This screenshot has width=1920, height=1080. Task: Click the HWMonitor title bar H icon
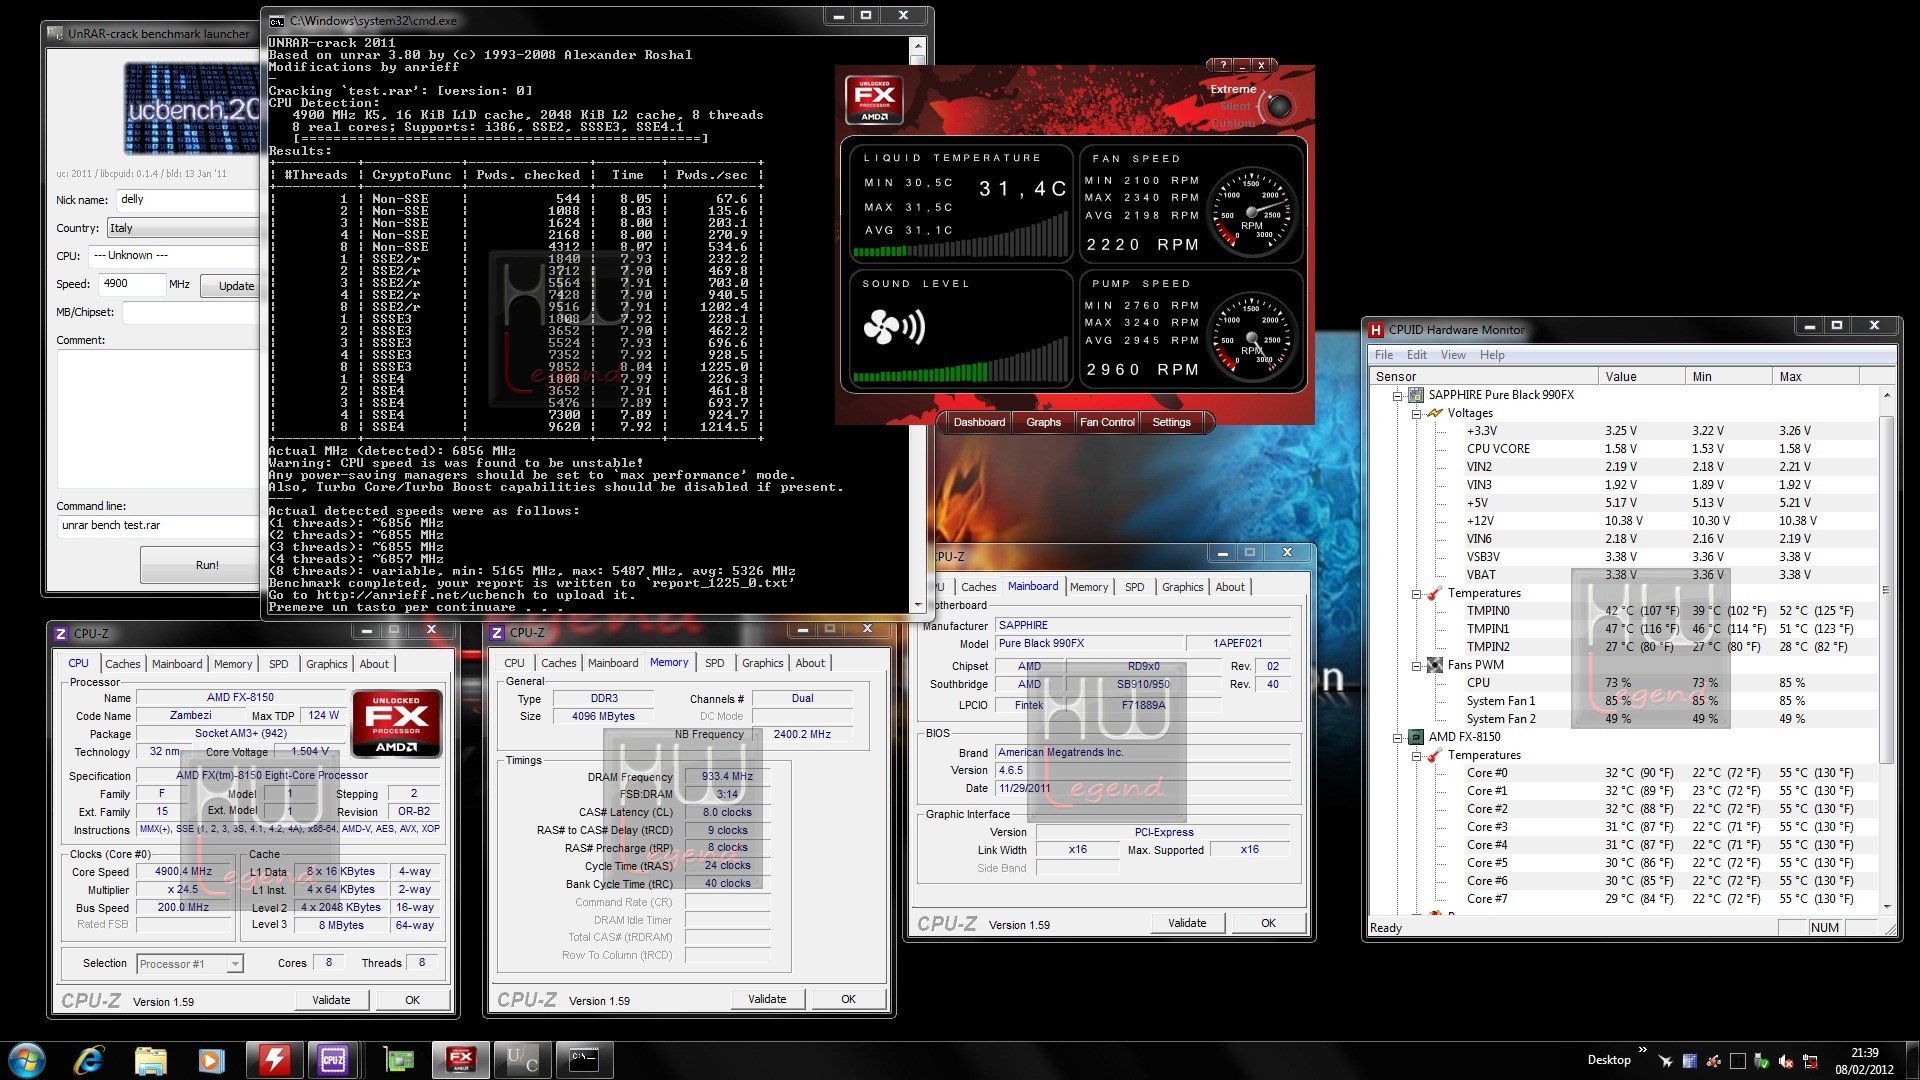pyautogui.click(x=1377, y=330)
